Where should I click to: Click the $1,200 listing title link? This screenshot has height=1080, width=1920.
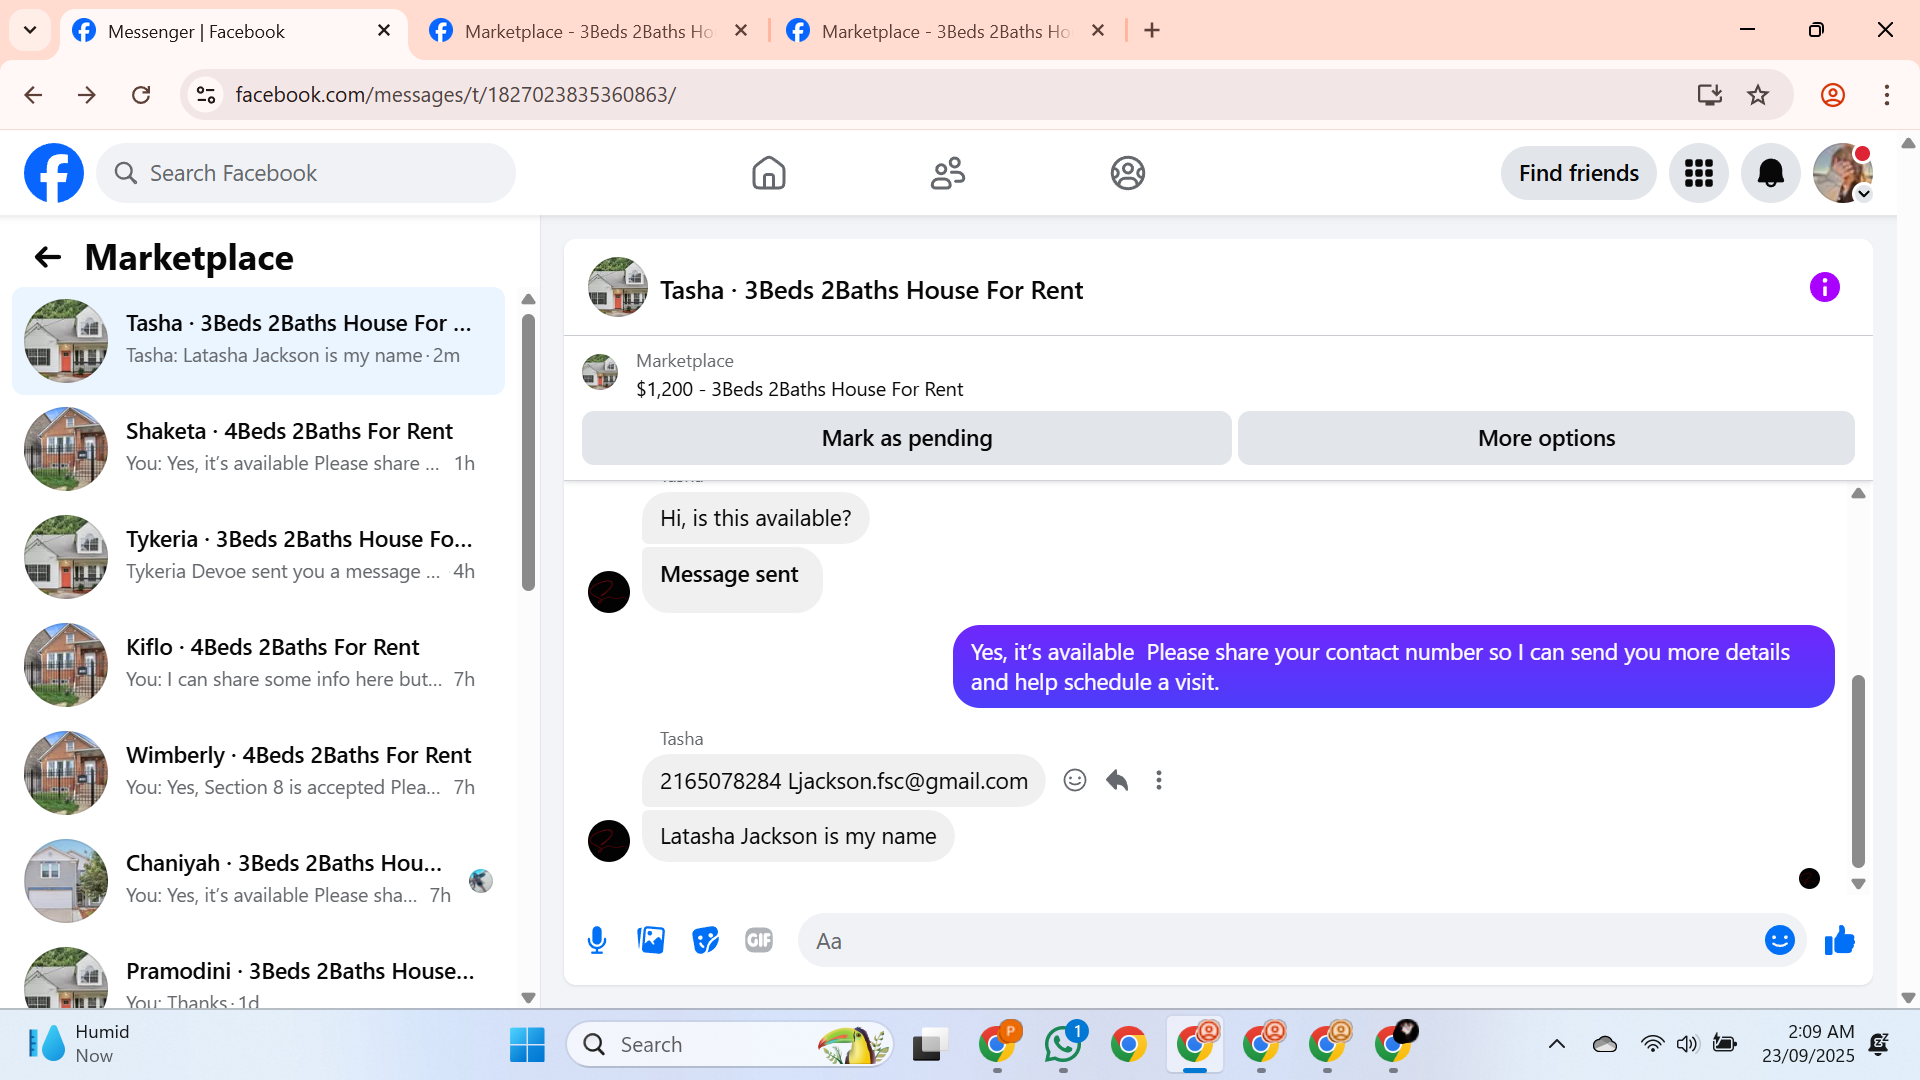click(x=799, y=389)
